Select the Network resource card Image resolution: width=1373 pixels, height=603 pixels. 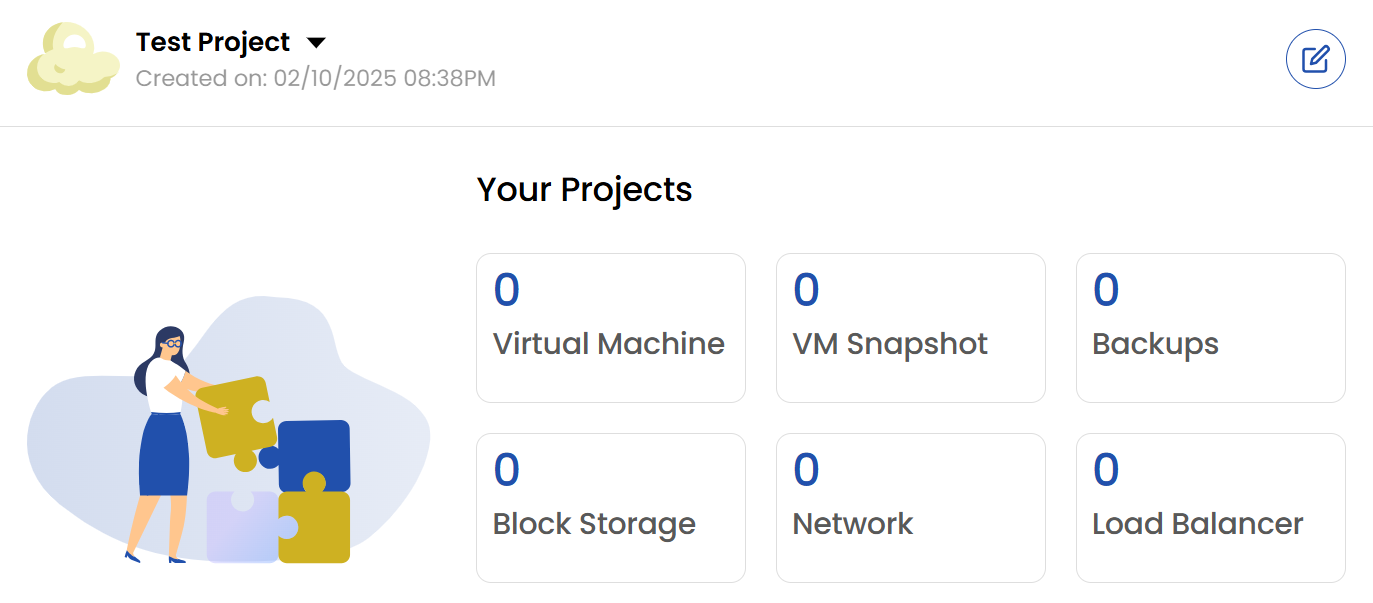click(910, 508)
